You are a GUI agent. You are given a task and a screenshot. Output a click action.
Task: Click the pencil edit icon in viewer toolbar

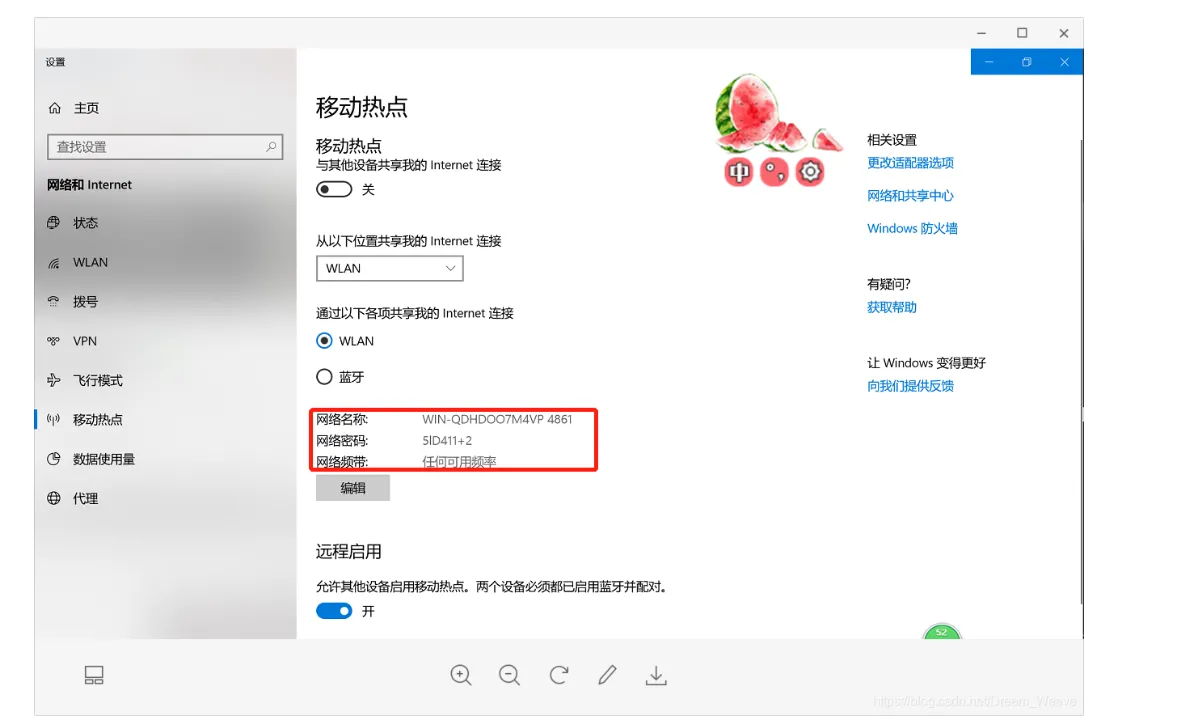[x=607, y=675]
